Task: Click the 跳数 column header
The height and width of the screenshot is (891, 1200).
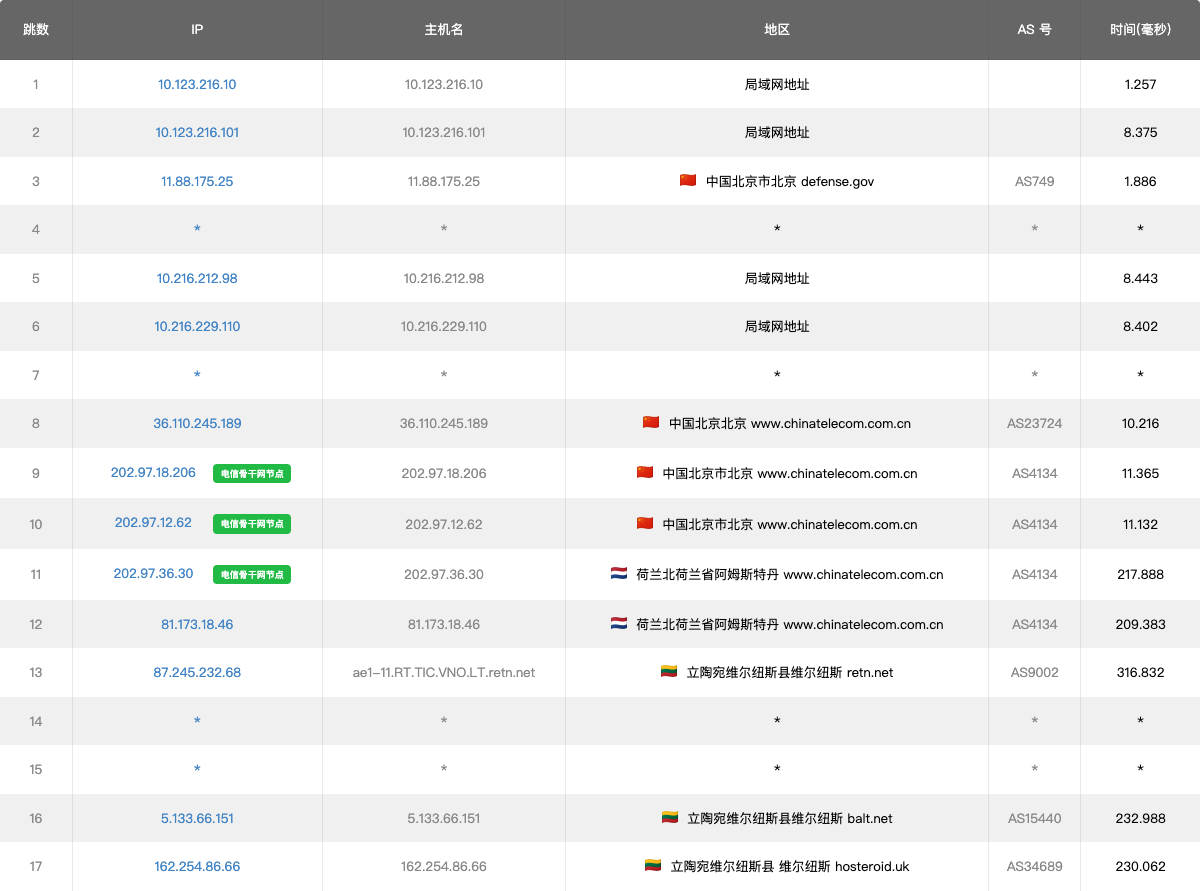Action: [x=36, y=30]
